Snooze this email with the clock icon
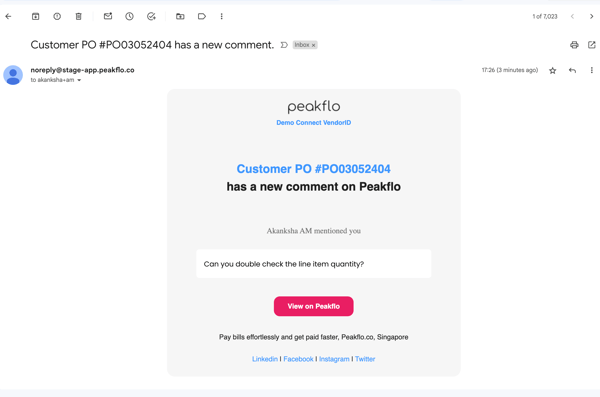The height and width of the screenshot is (397, 600). coord(129,16)
